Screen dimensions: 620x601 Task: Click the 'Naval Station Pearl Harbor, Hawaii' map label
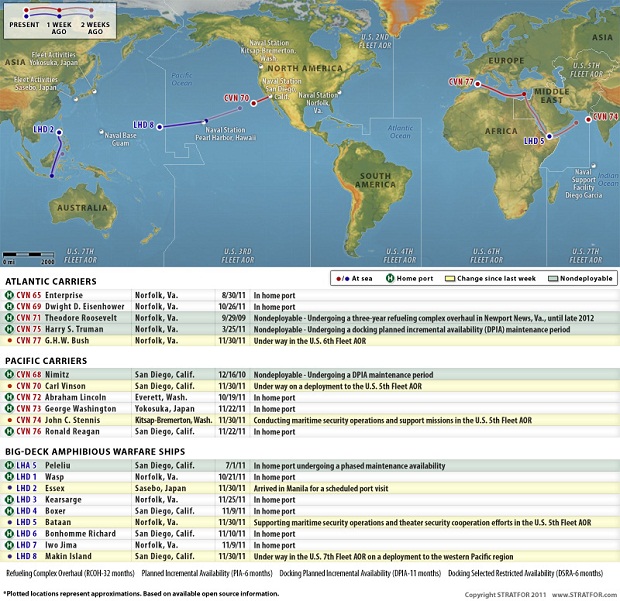225,134
